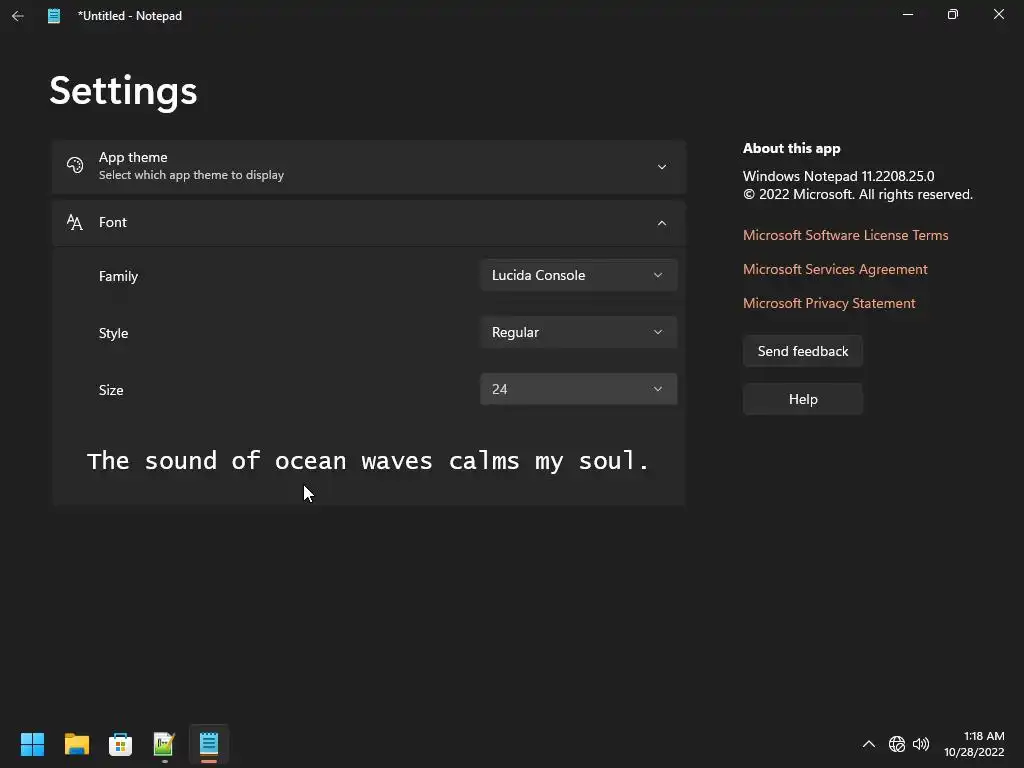Viewport: 1024px width, 768px height.
Task: Open Microsoft Services Agreement link
Action: (835, 269)
